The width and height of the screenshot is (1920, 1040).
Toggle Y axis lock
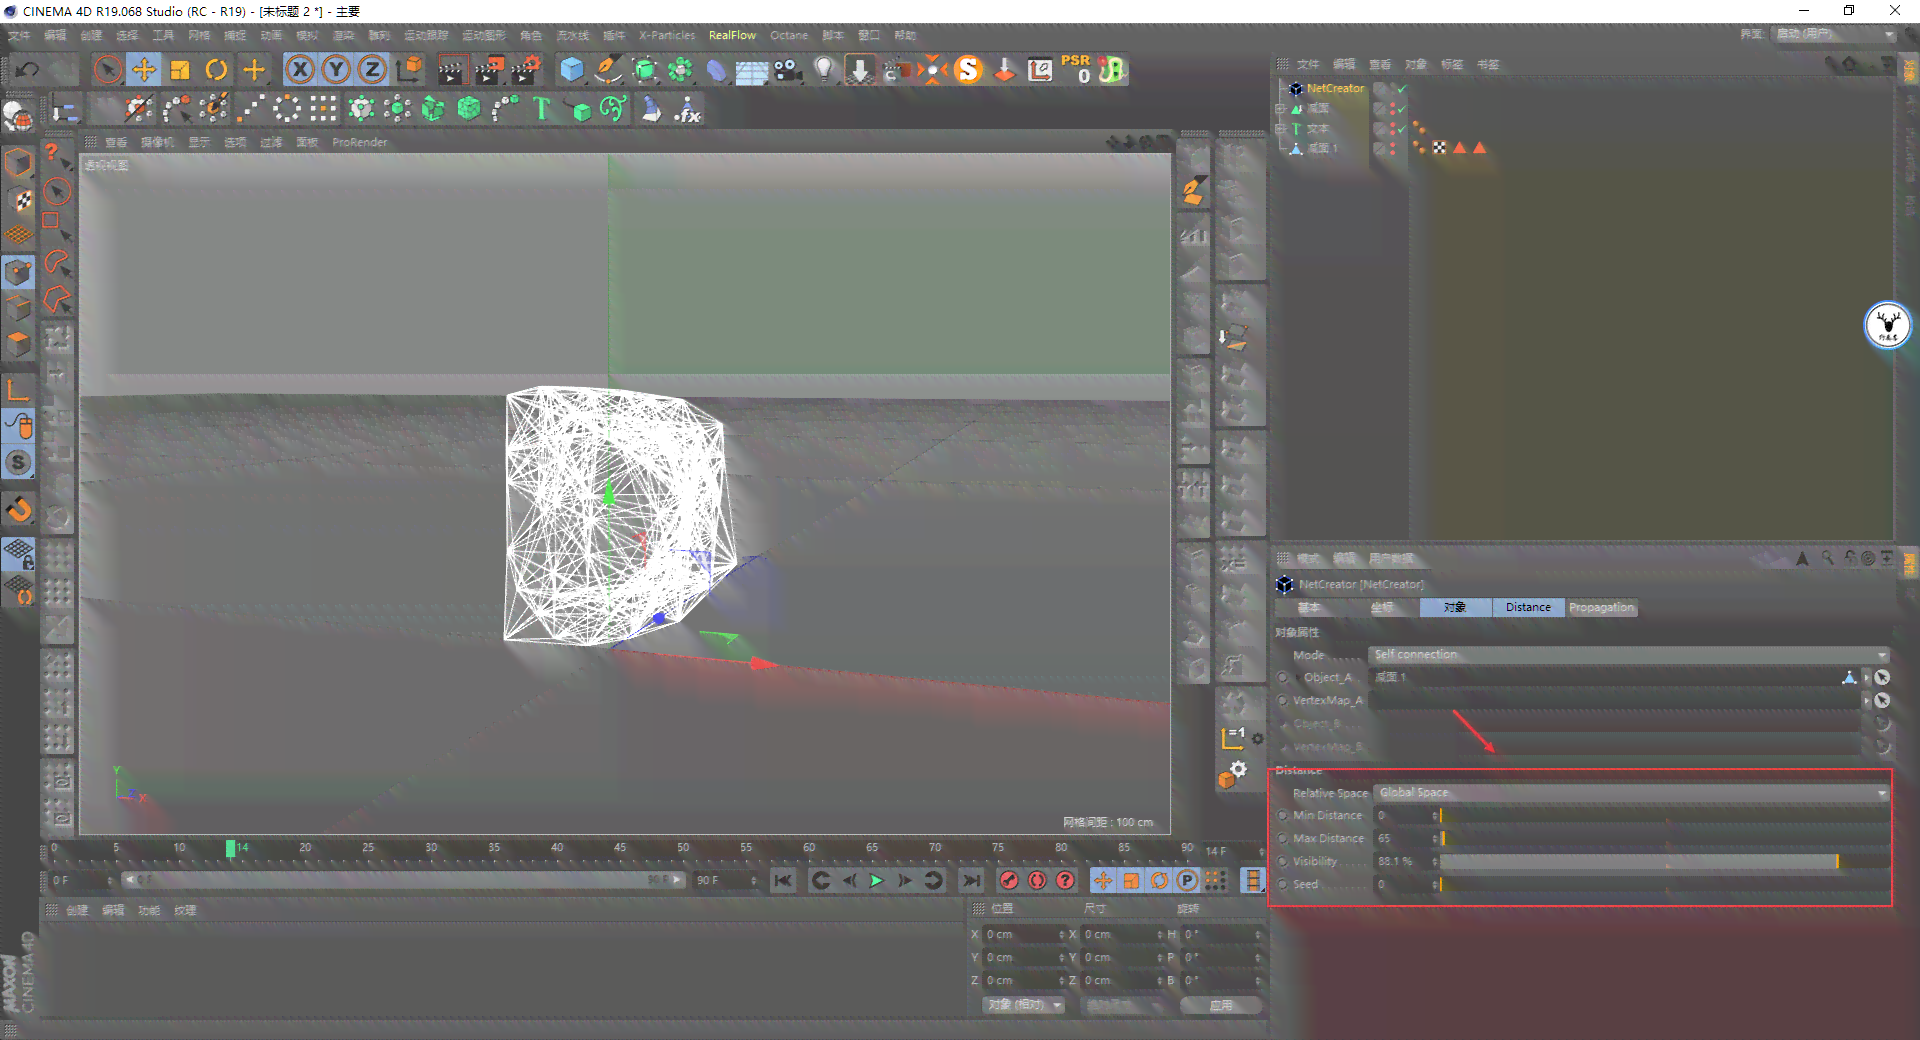tap(336, 69)
